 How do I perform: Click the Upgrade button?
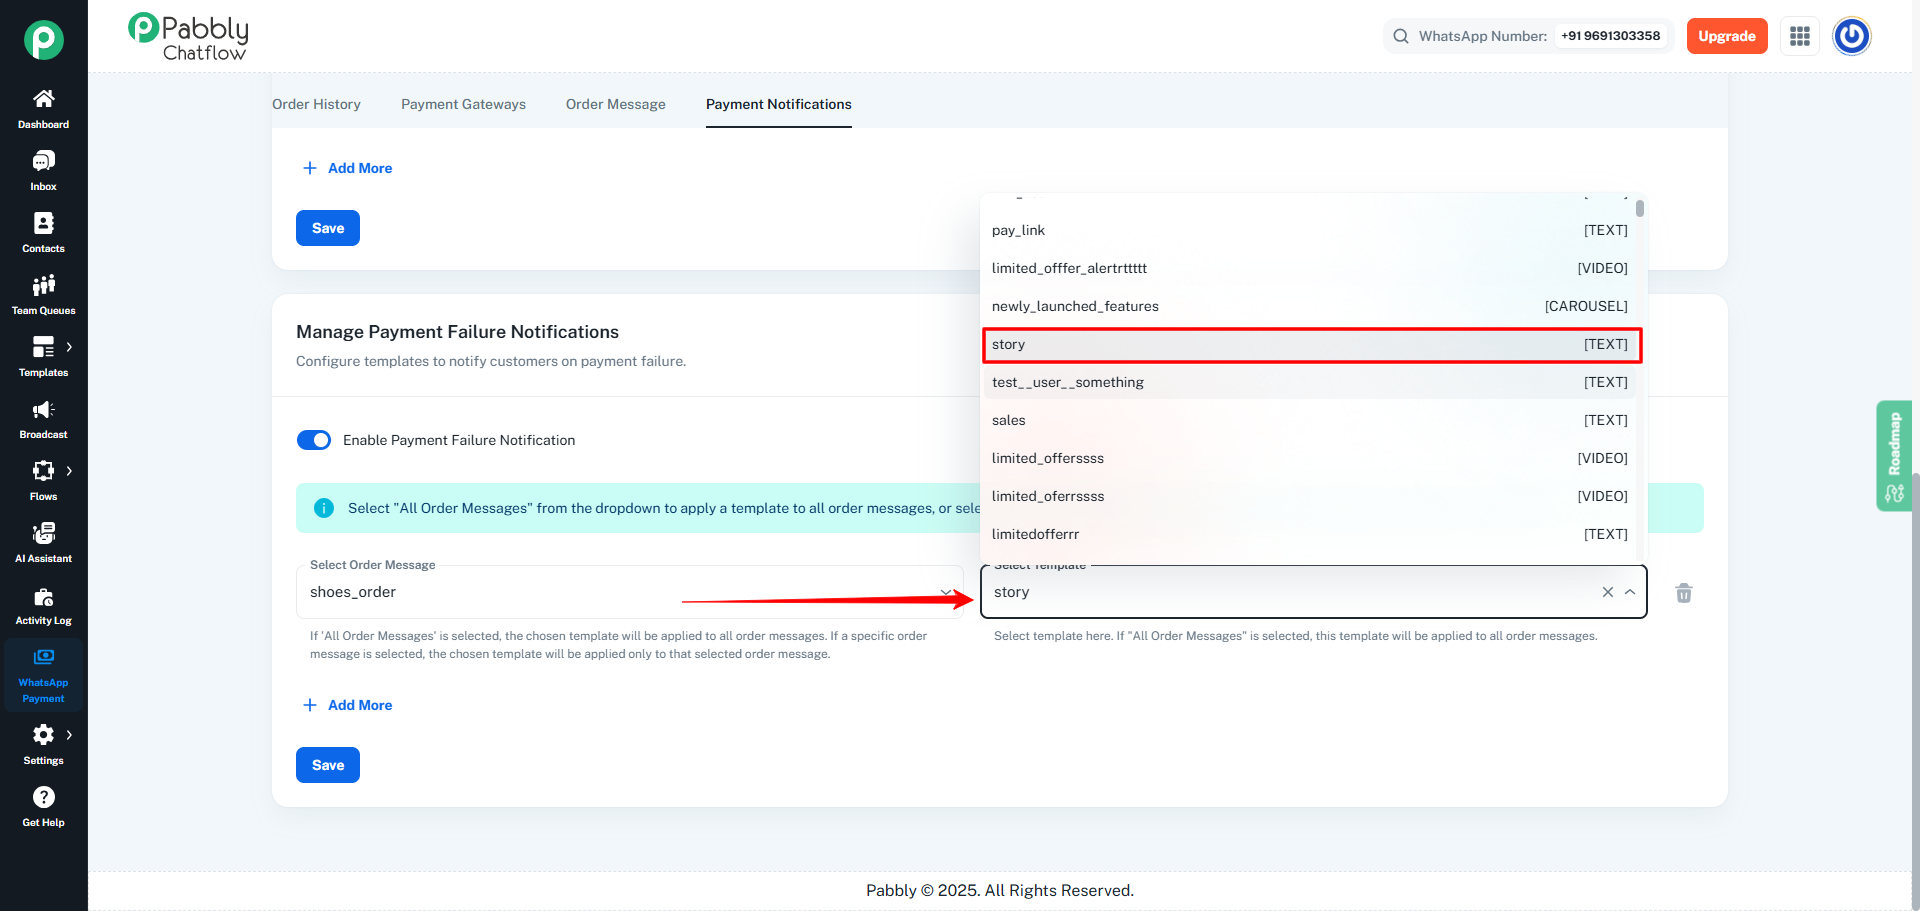1727,36
